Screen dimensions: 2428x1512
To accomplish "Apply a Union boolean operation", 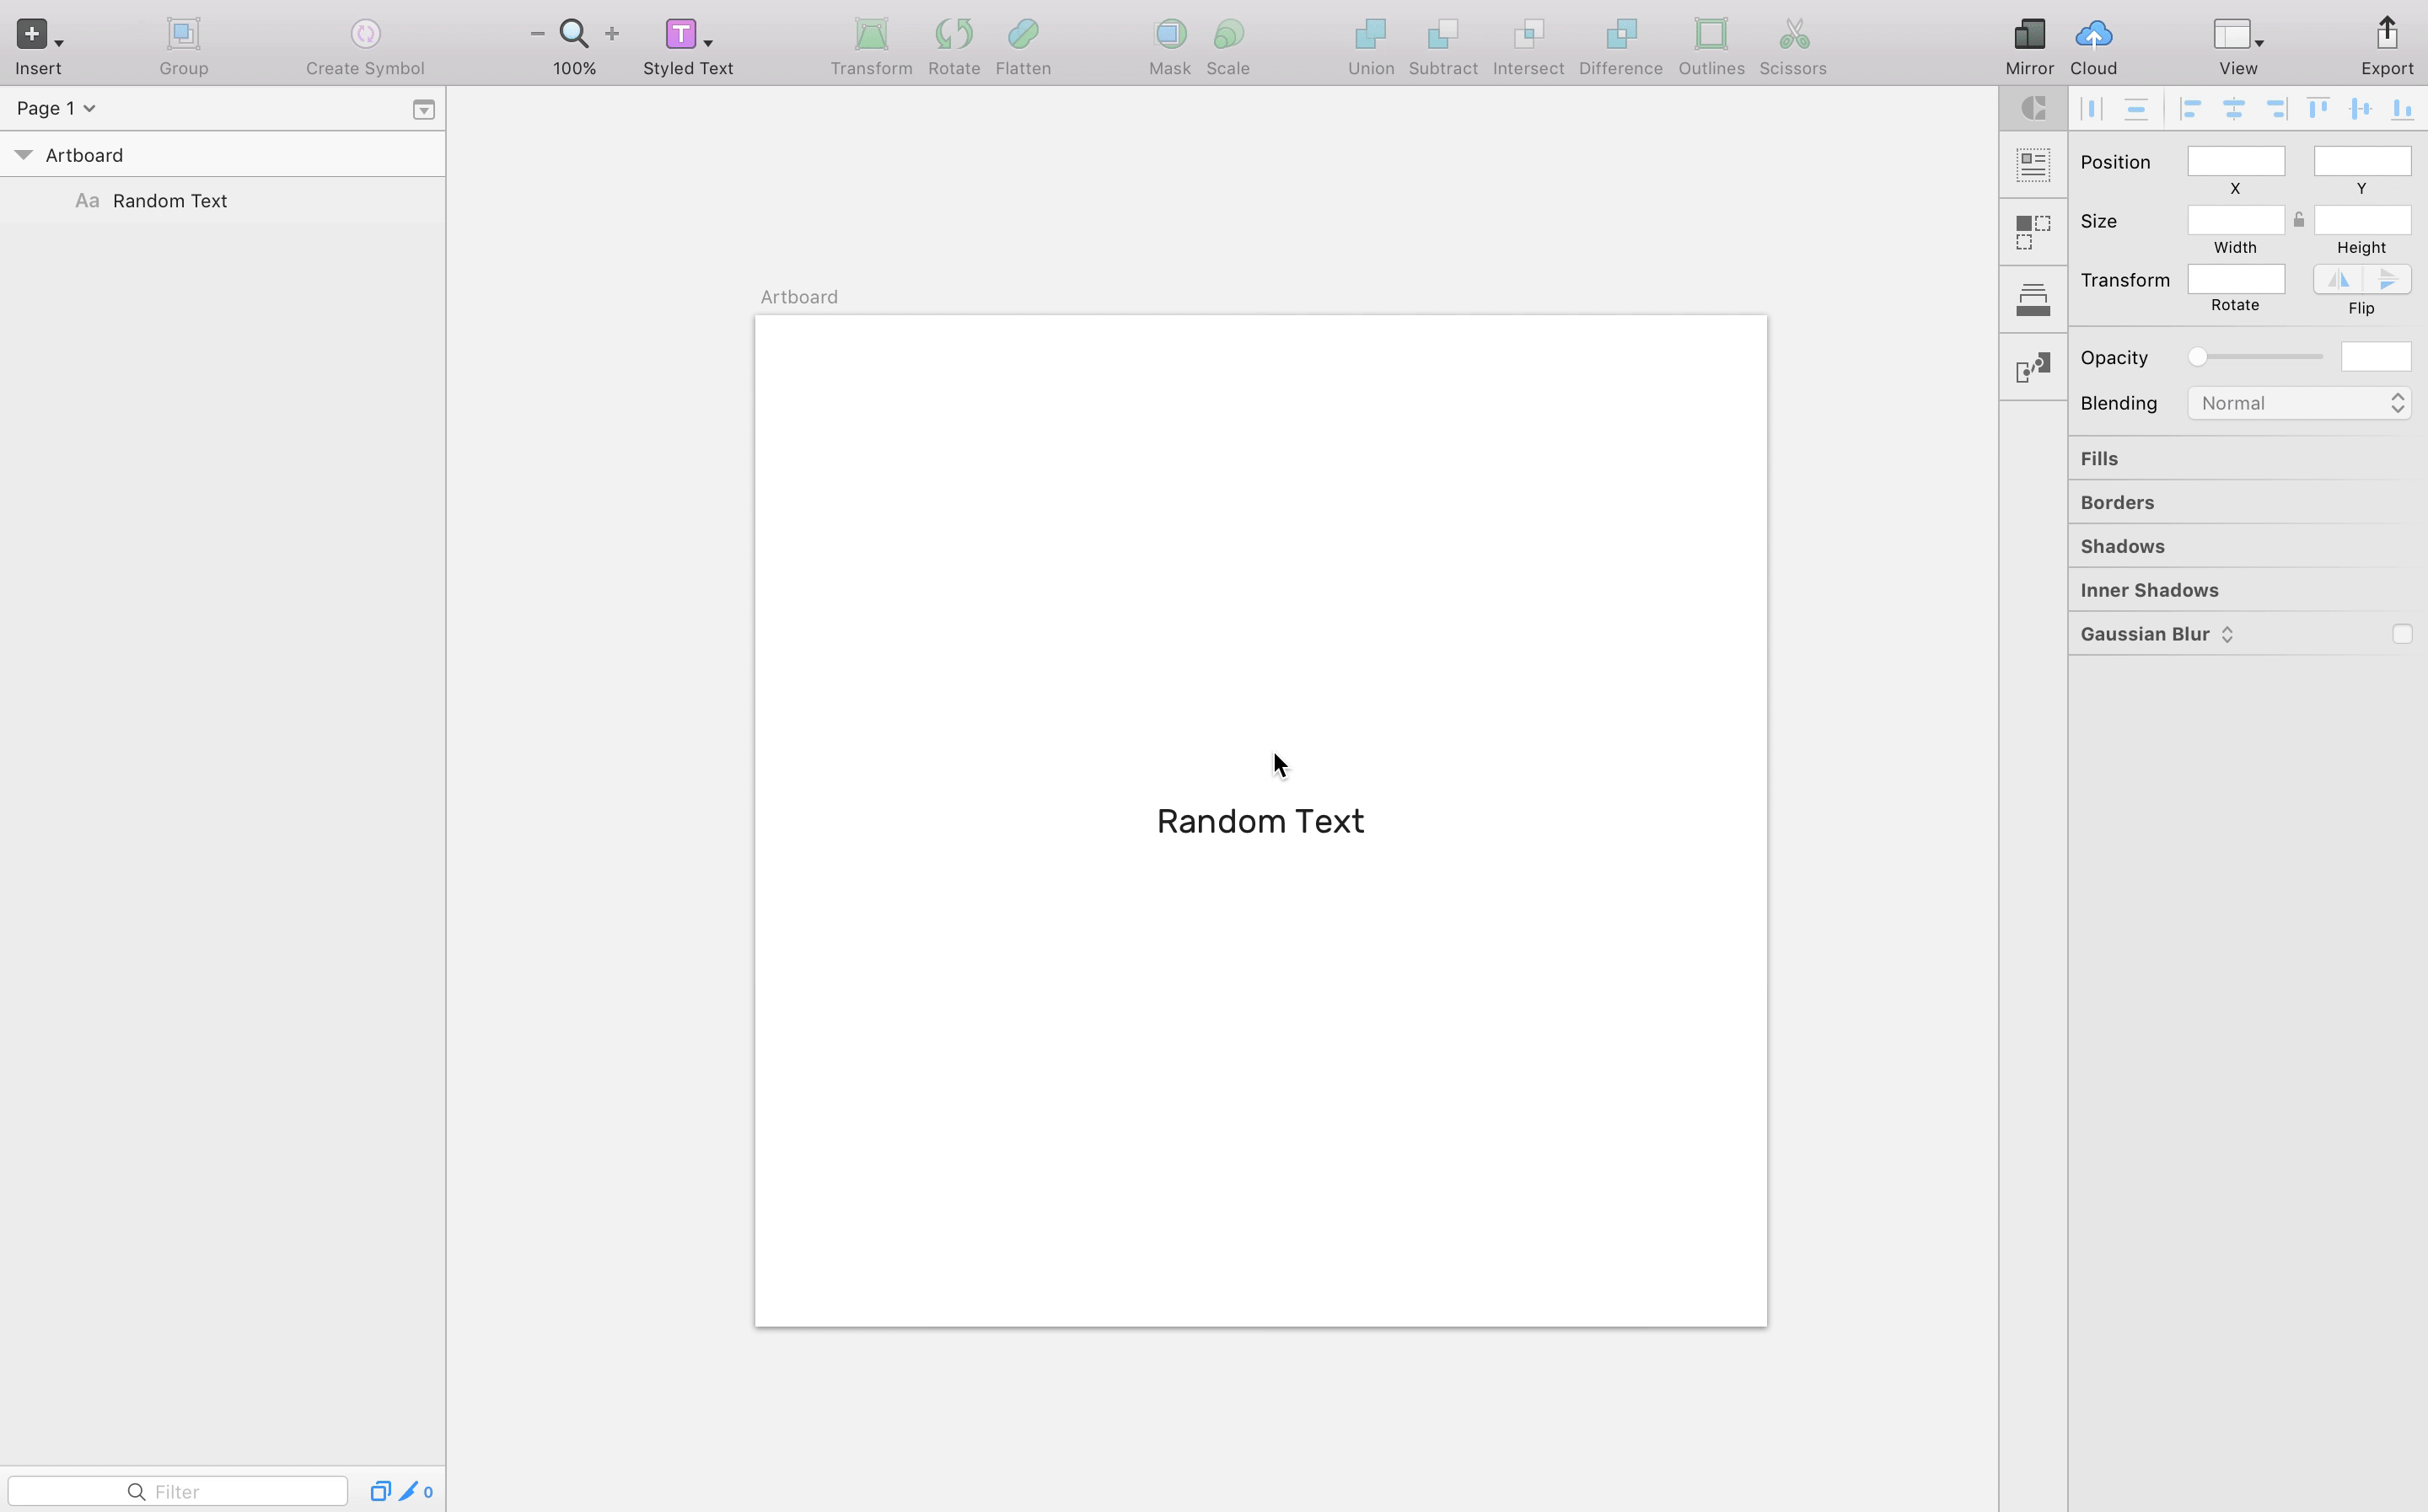I will (1369, 33).
